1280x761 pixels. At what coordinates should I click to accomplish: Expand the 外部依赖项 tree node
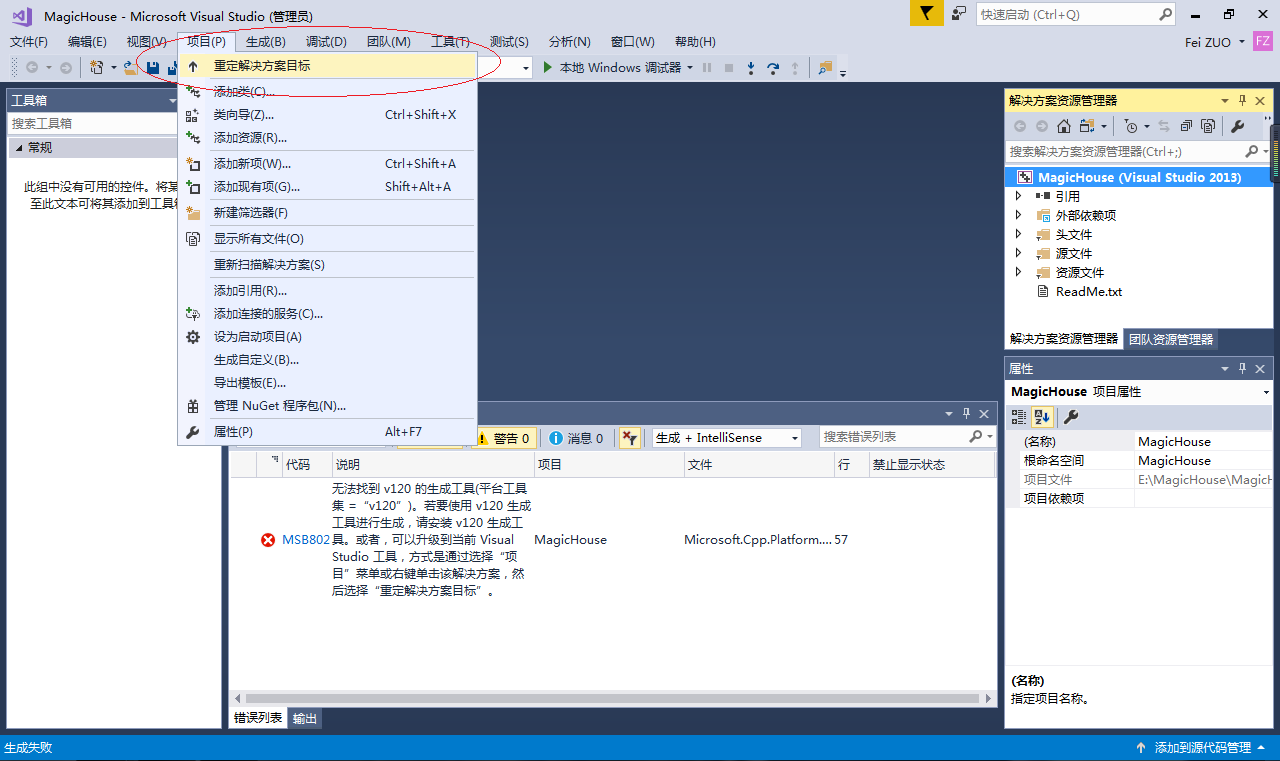[x=1019, y=215]
